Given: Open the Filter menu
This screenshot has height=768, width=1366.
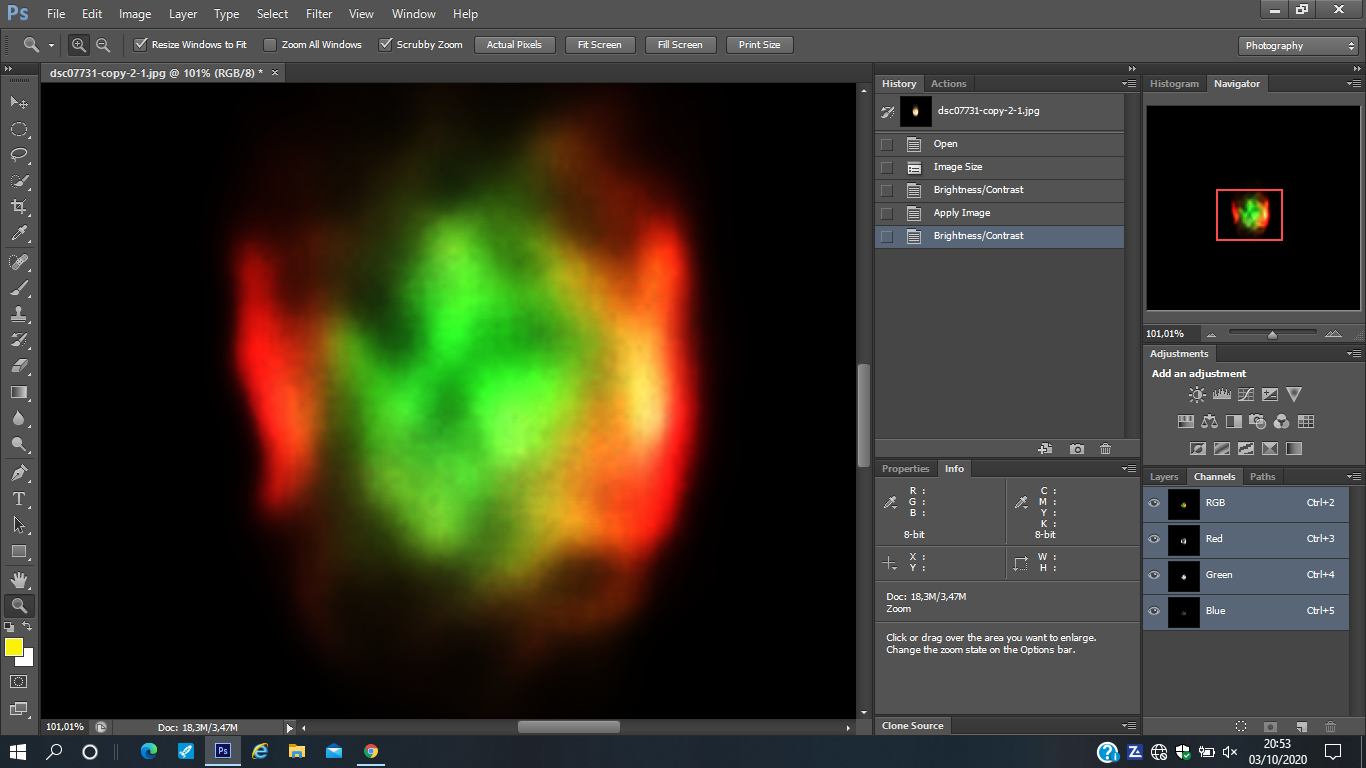Looking at the screenshot, I should [x=319, y=14].
